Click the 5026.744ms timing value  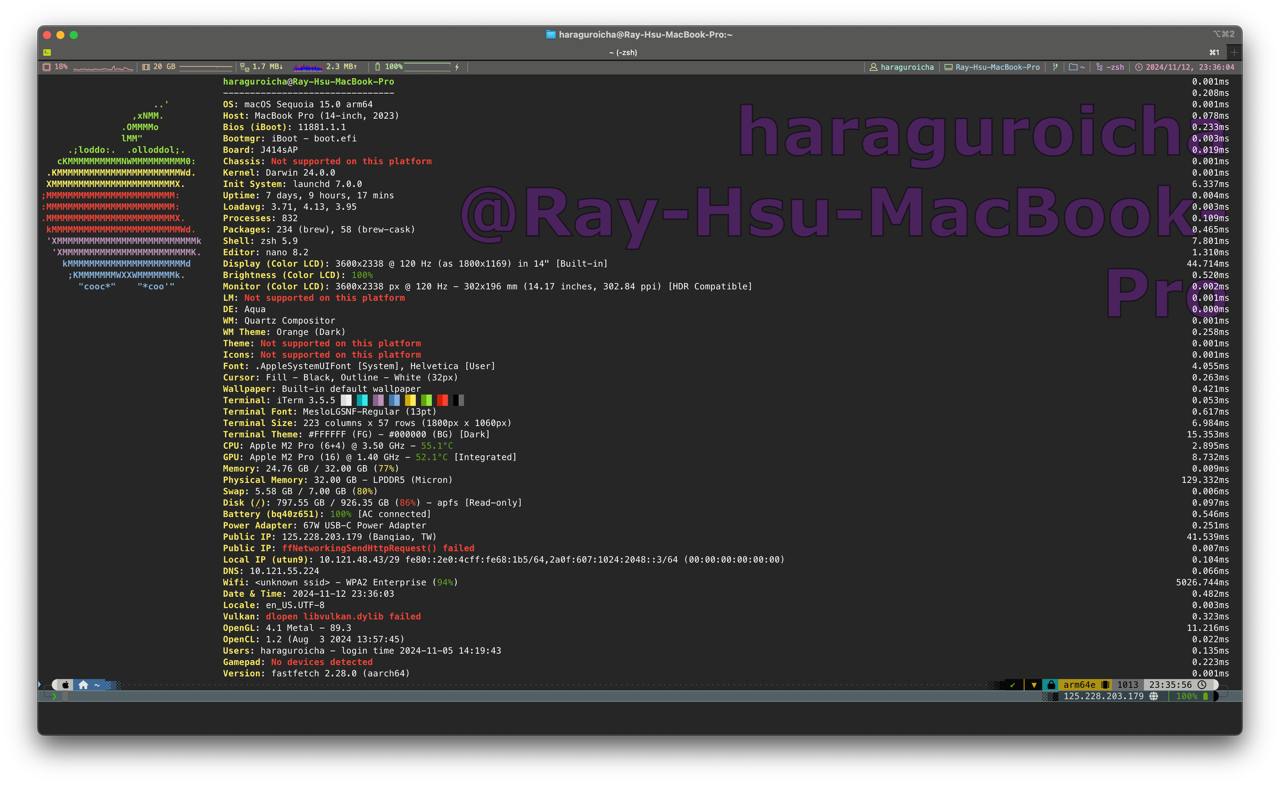1203,582
